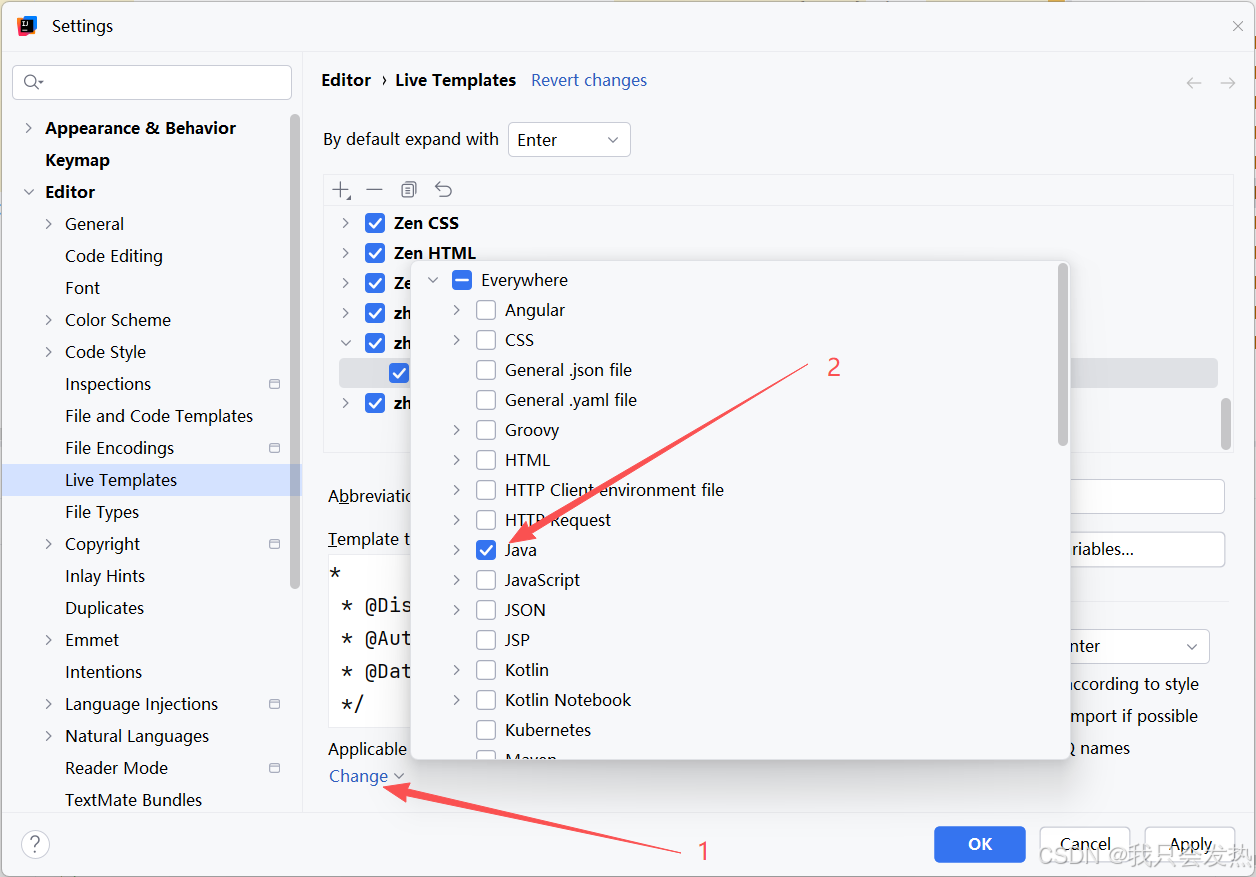1256x877 pixels.
Task: Expand the Natural Languages settings node
Action: point(49,736)
